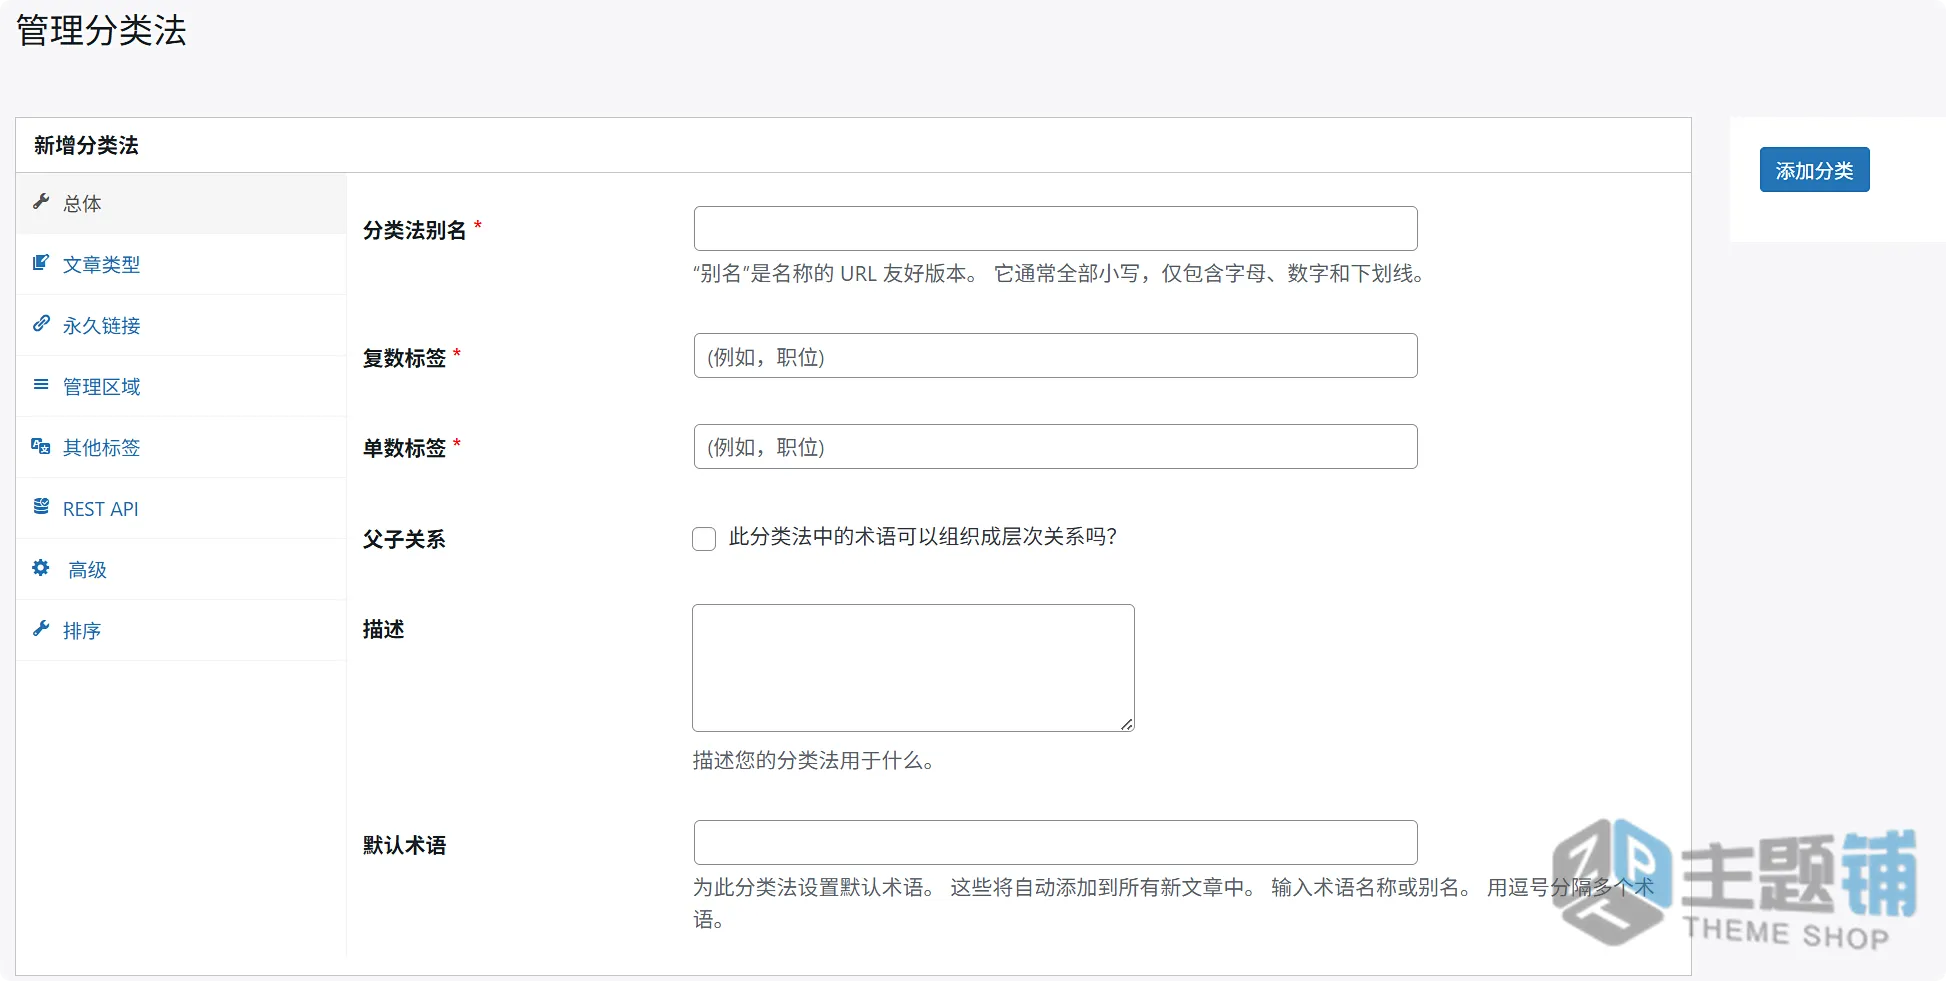Open the 排序 tab
Viewport: 1946px width, 981px height.
[181, 630]
